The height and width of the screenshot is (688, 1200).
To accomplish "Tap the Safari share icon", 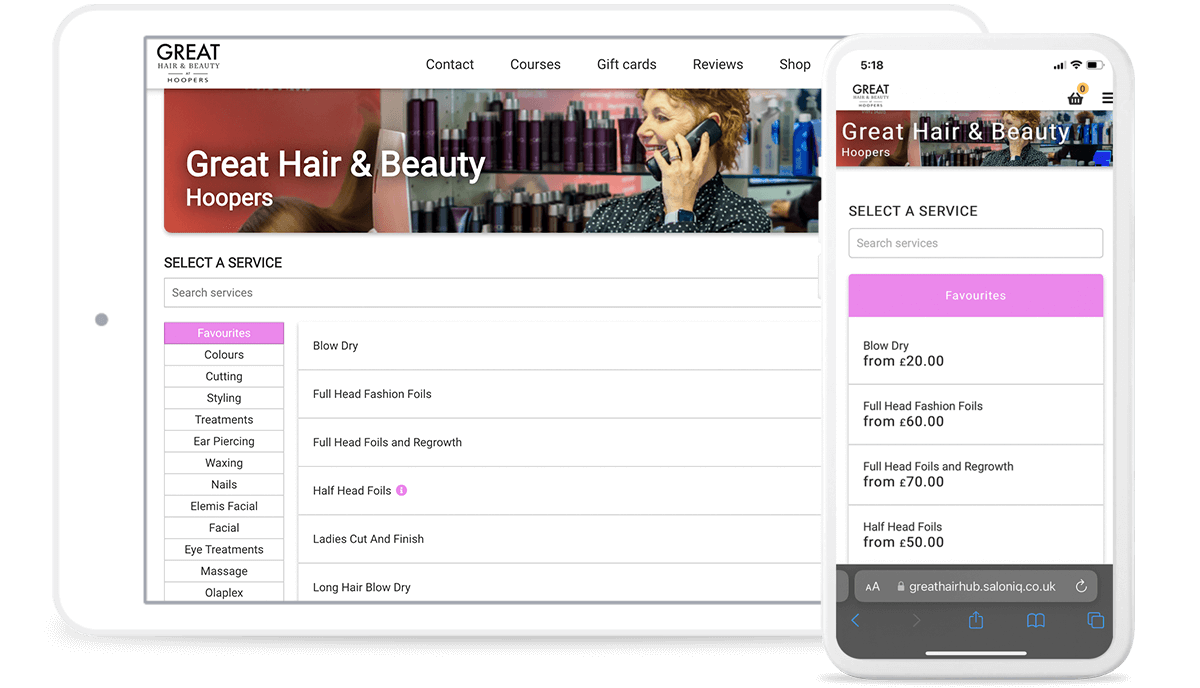I will 976,620.
